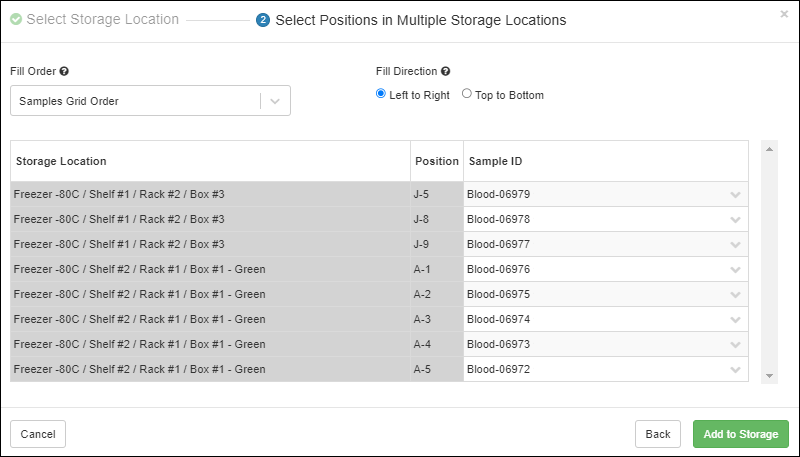Close the dialog with the X icon
Screen dimensions: 800x457
783,14
